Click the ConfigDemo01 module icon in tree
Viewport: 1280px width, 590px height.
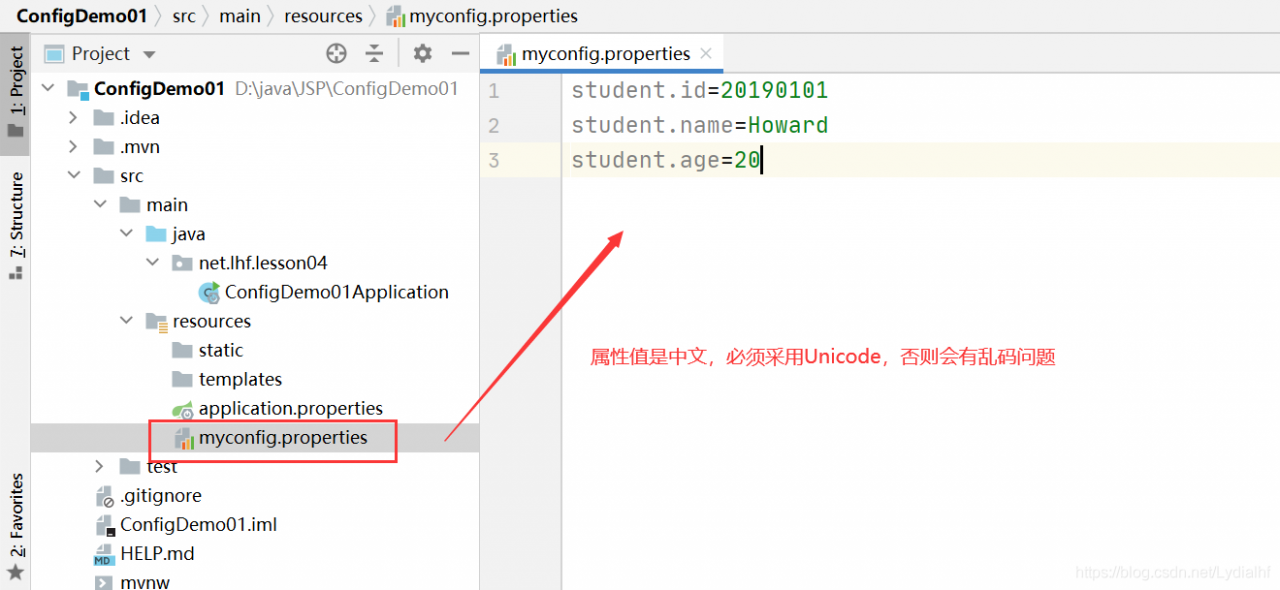(78, 89)
